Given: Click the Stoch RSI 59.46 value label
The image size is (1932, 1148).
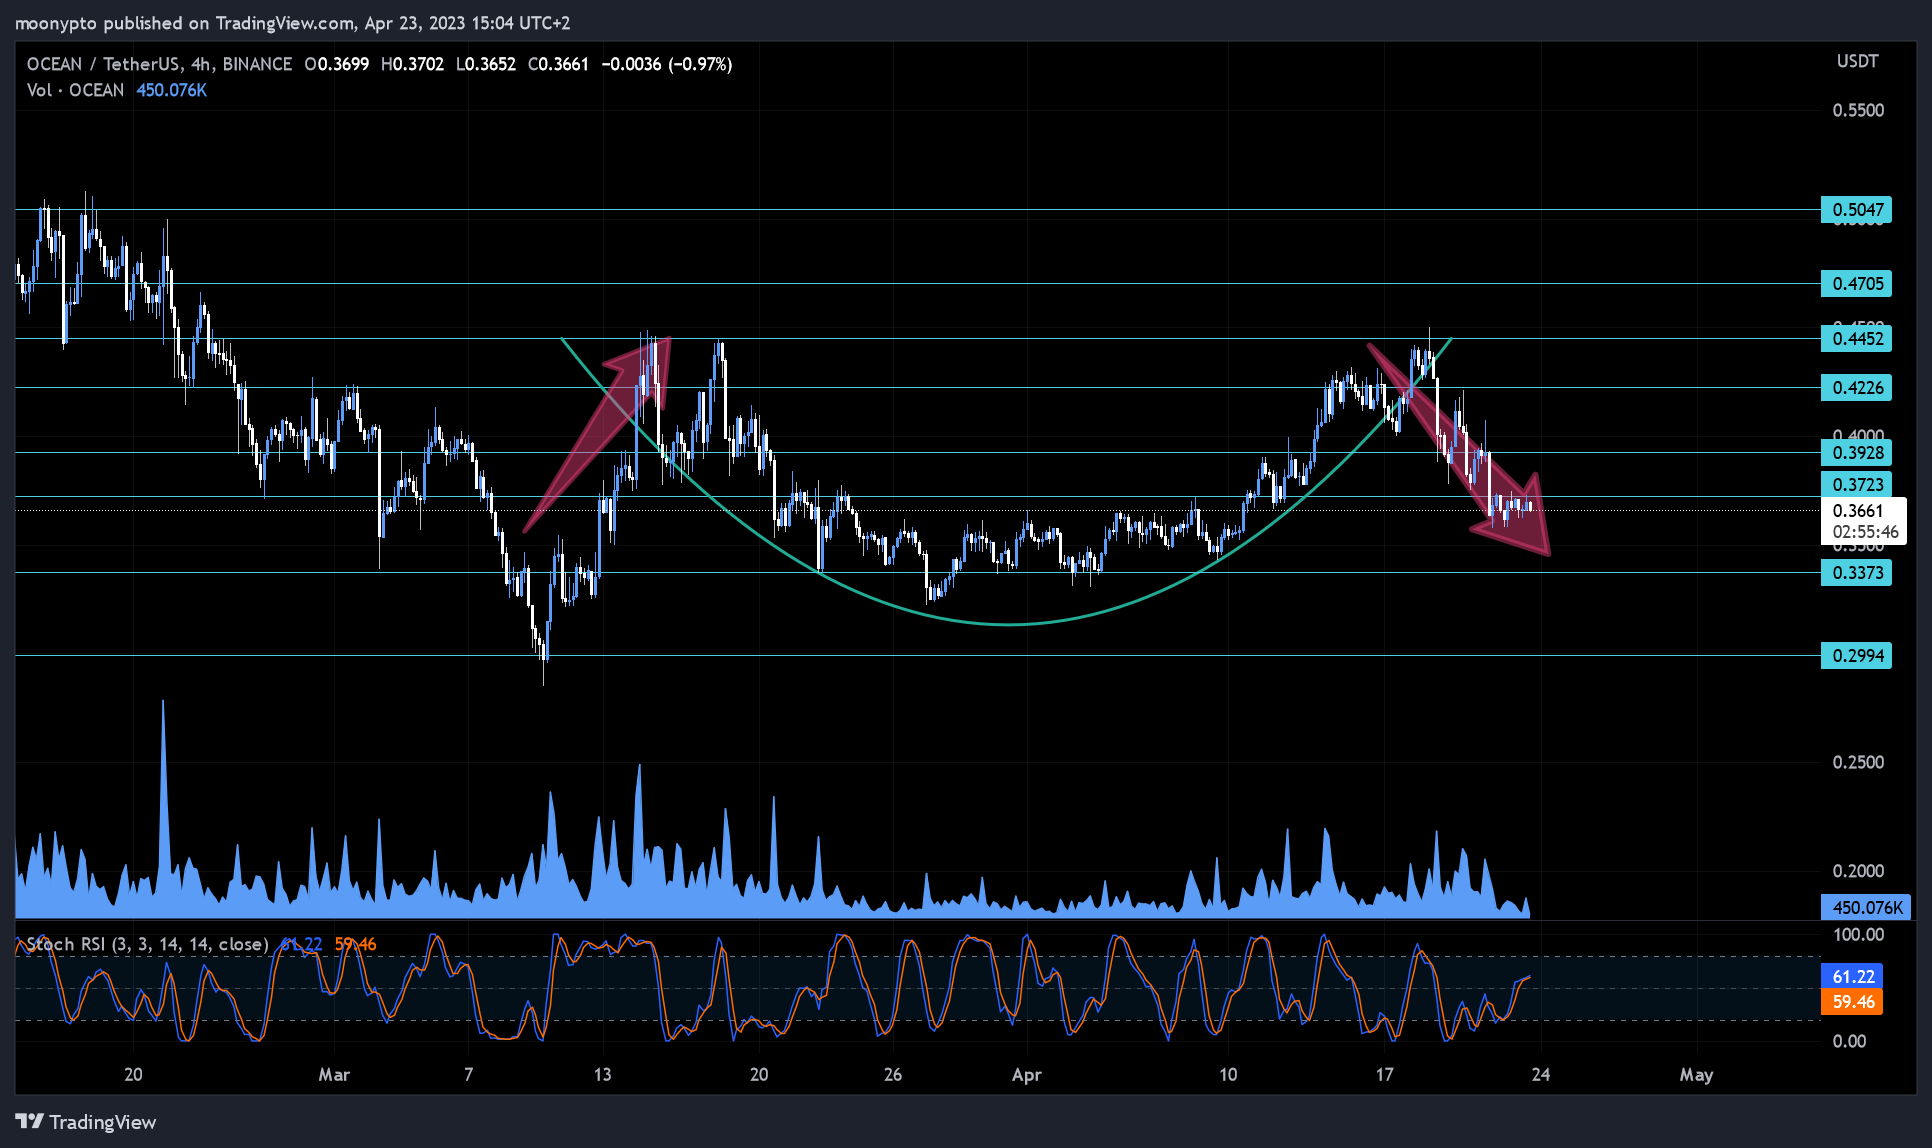Looking at the screenshot, I should pos(1852,1002).
